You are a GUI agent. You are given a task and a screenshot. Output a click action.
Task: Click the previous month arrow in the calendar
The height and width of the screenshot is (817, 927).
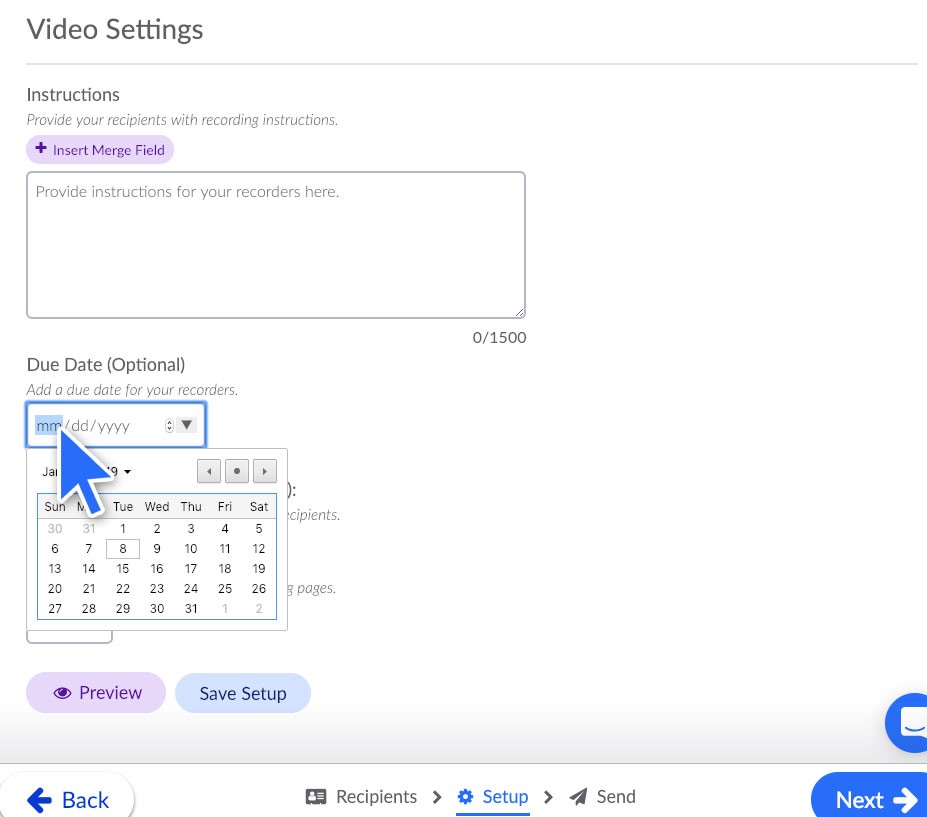click(x=209, y=471)
